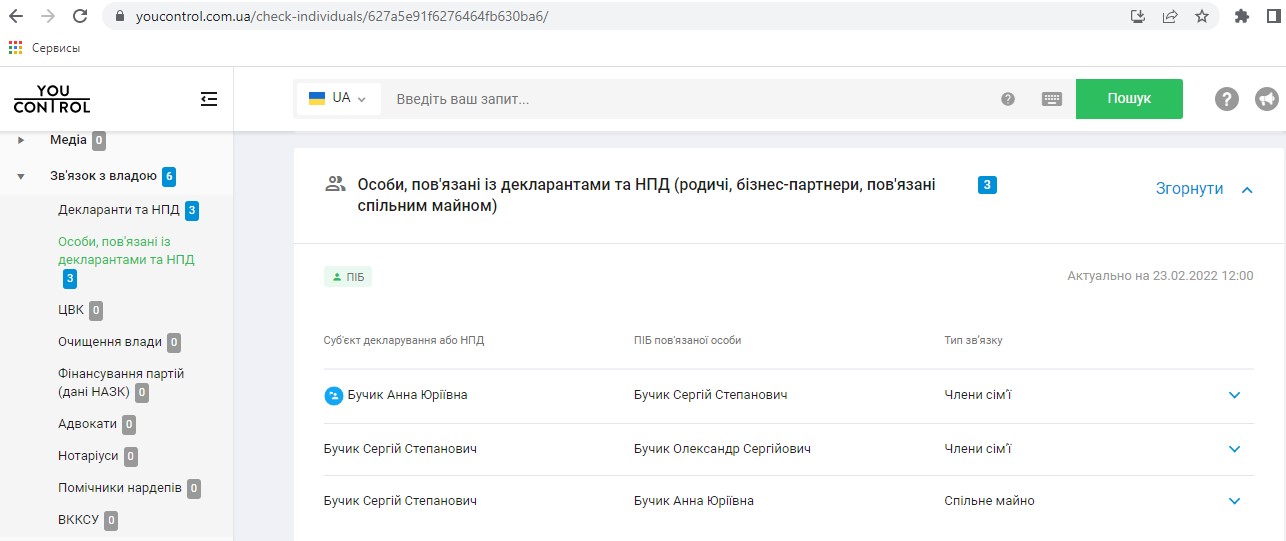Open Фінансування партій (дані НАЗК) item

pyautogui.click(x=120, y=382)
